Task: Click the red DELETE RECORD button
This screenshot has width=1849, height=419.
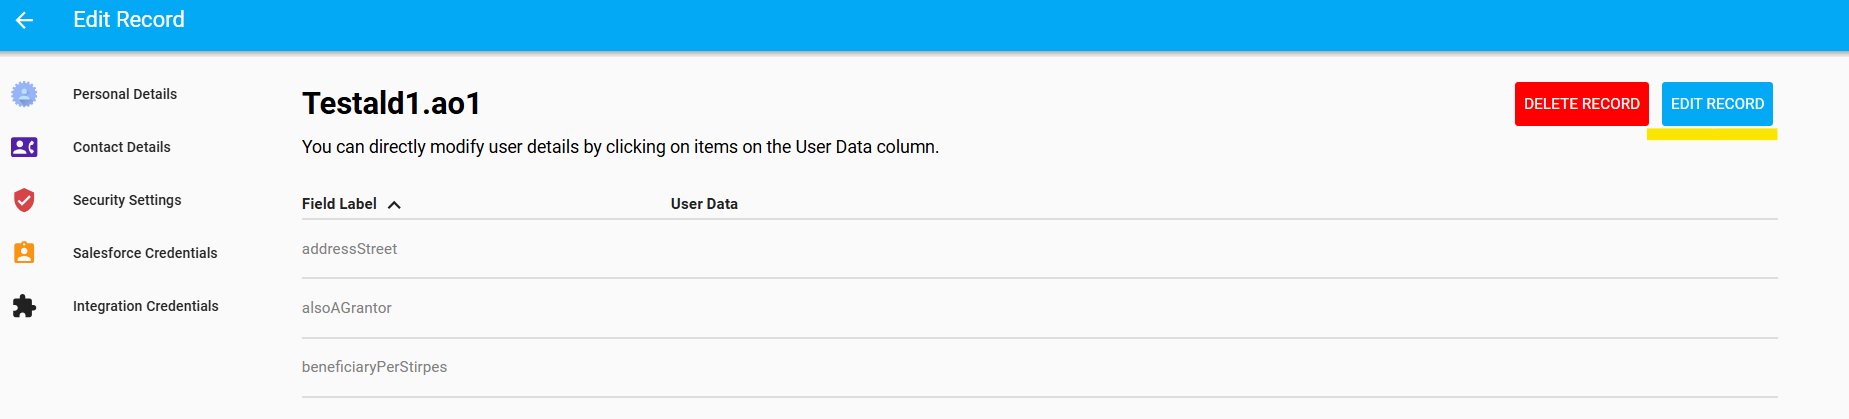Action: point(1582,104)
